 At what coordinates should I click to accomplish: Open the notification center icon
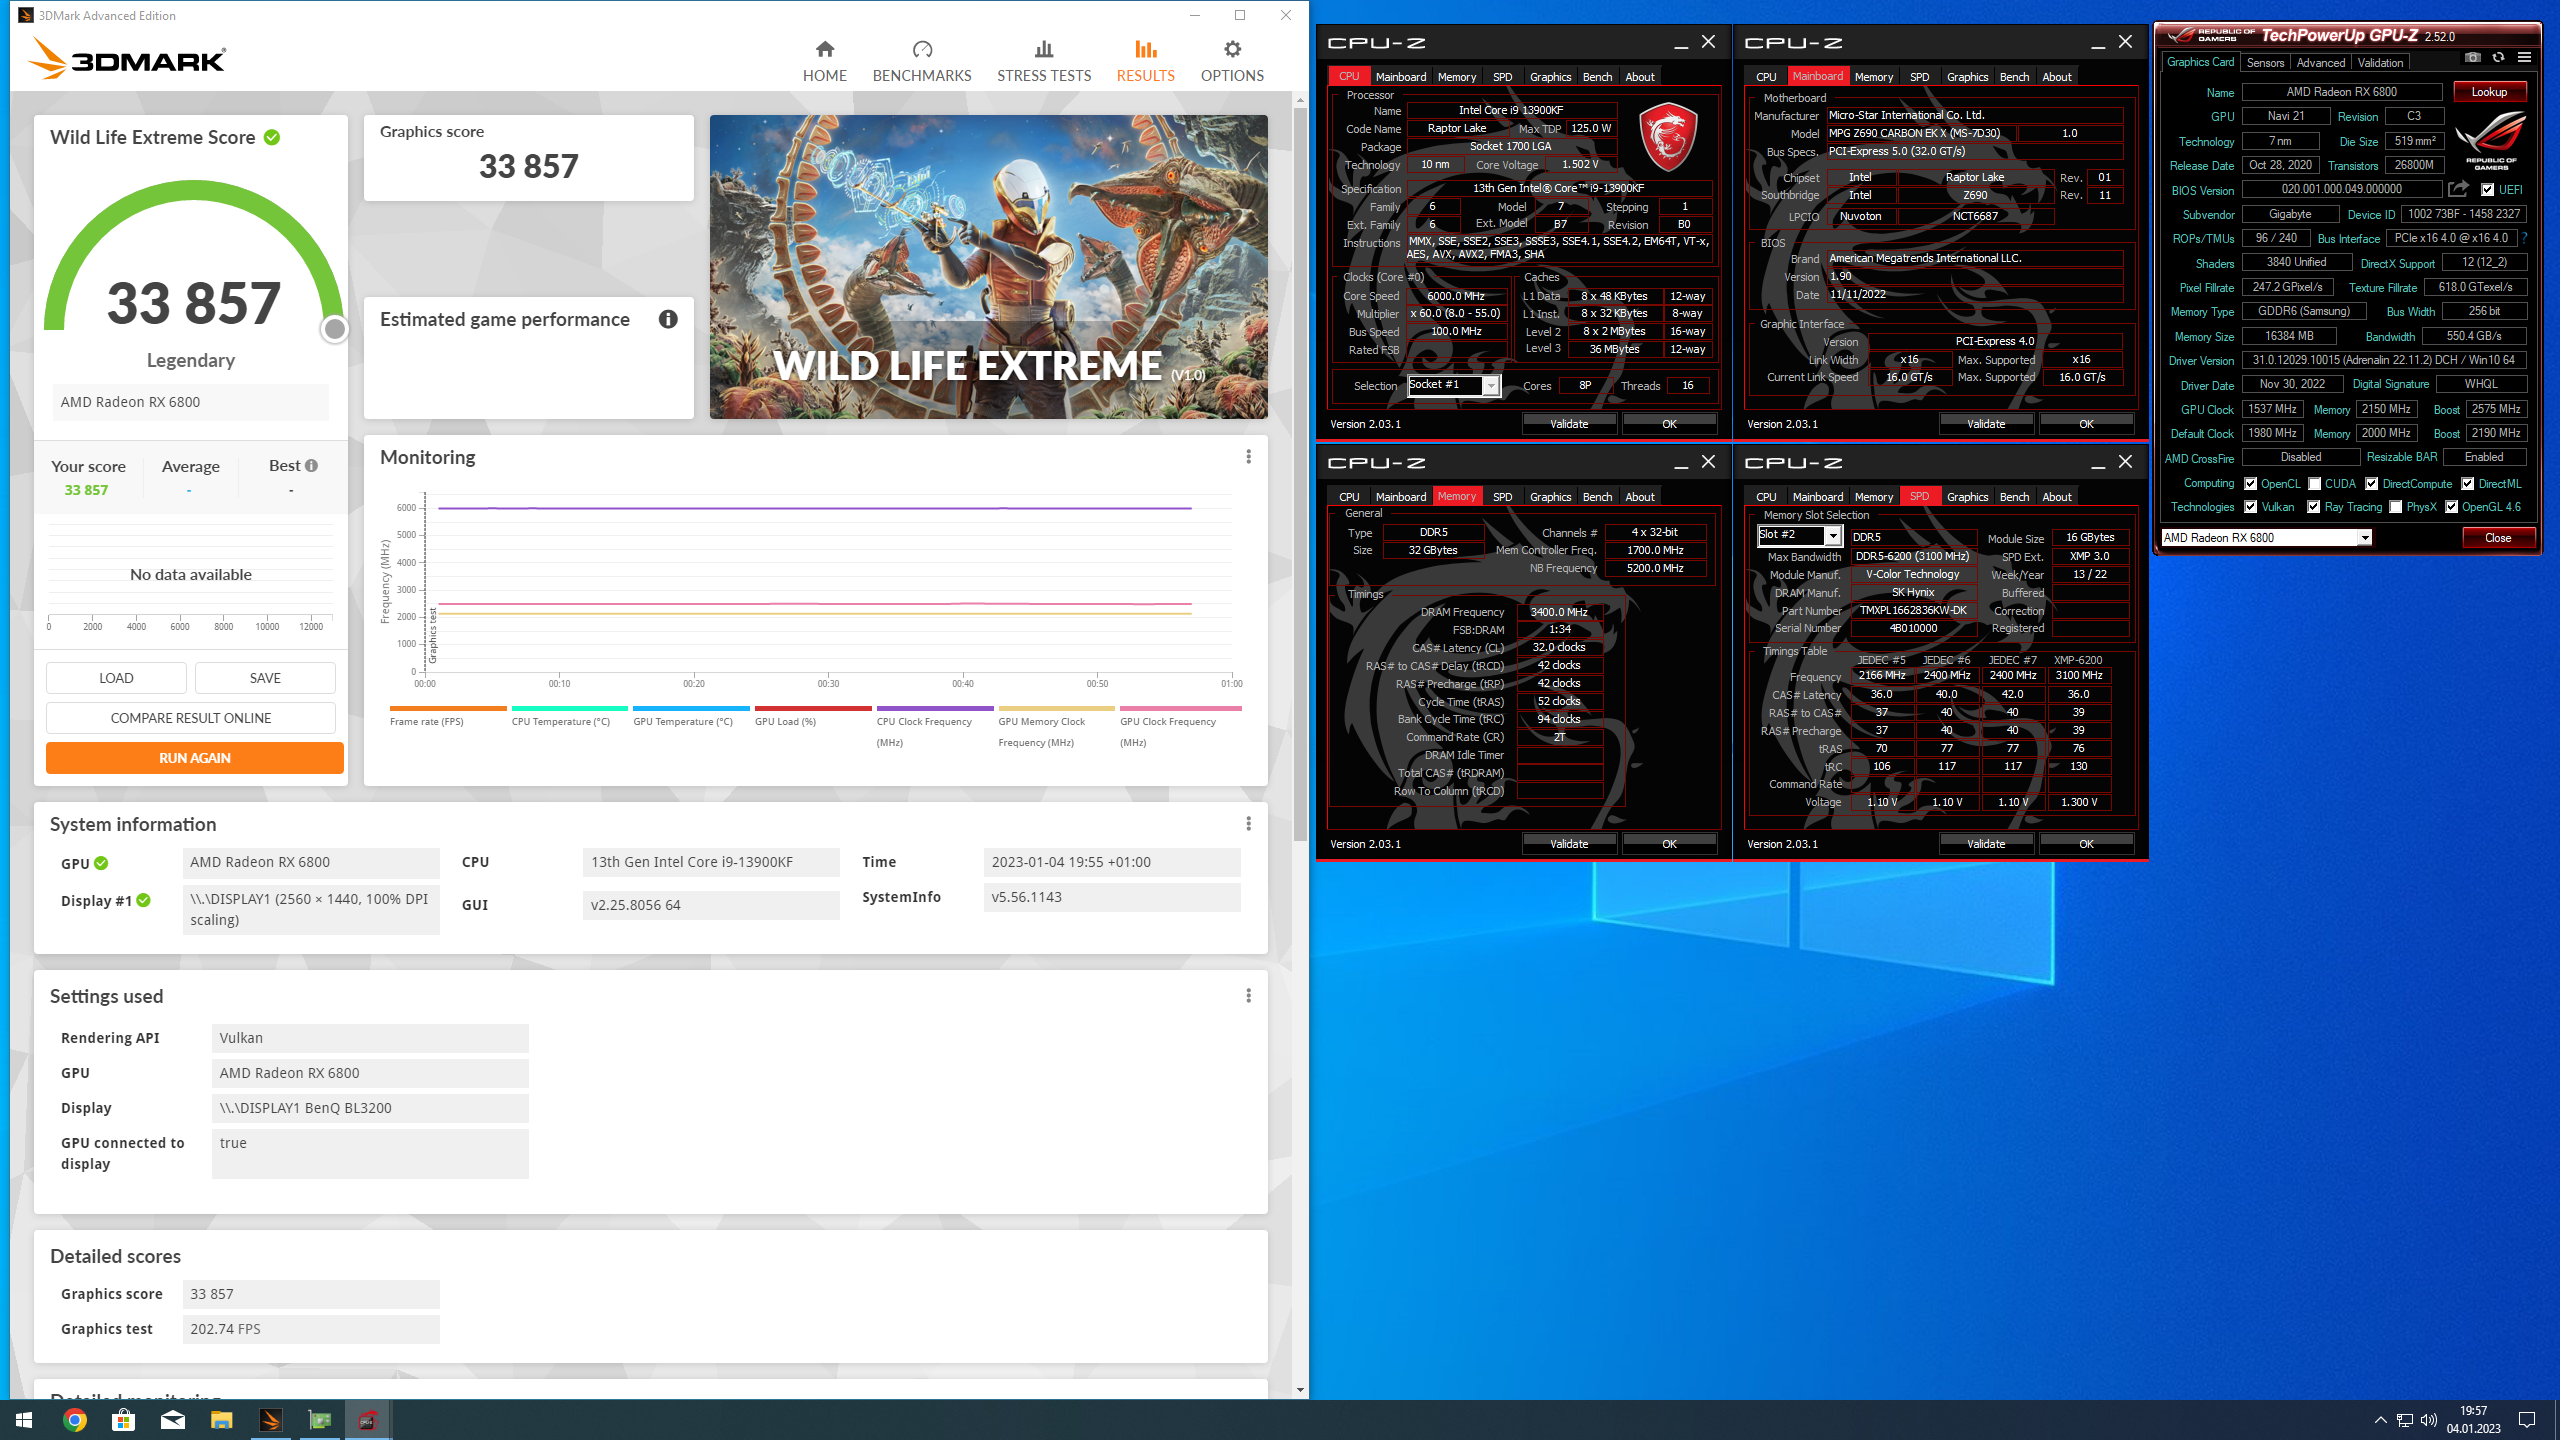pos(2527,1420)
